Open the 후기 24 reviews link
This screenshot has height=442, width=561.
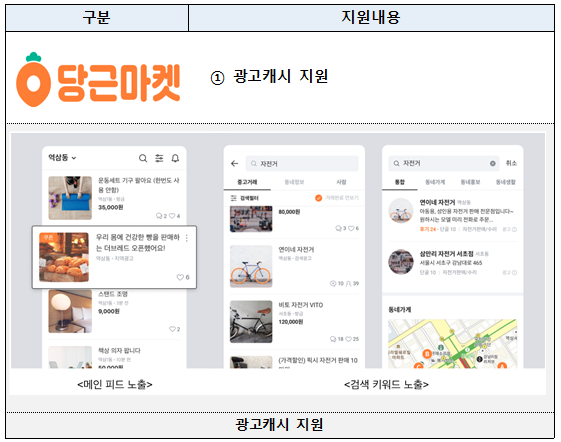[428, 229]
